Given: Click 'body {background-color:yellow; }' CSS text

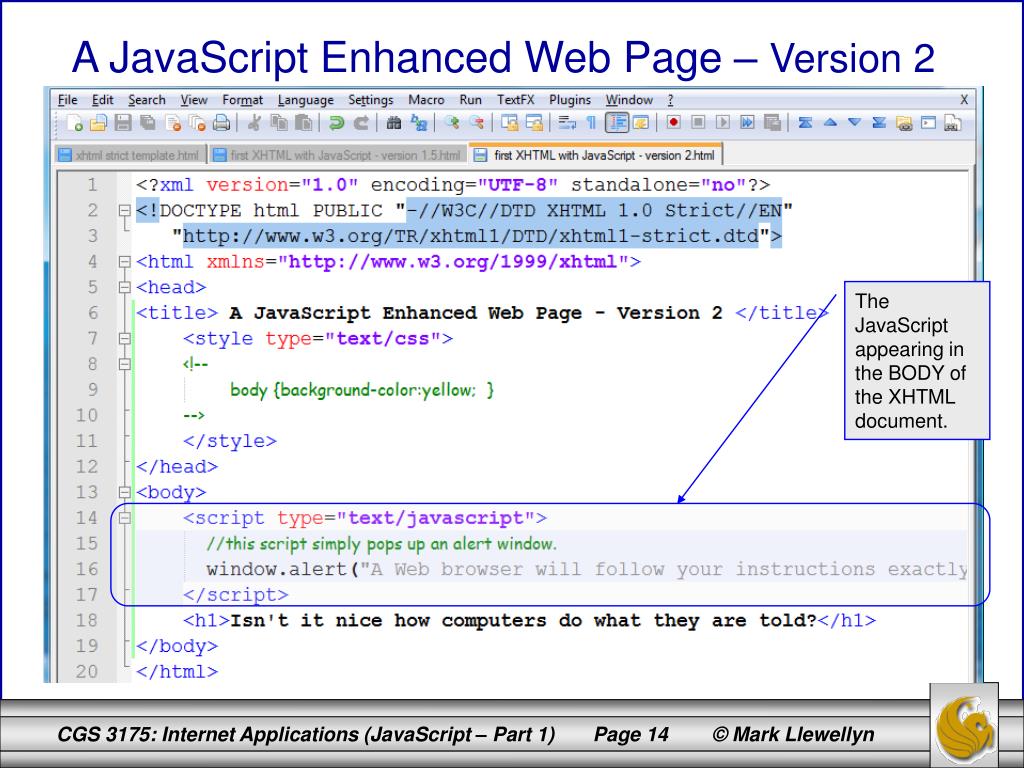Looking at the screenshot, I should [362, 390].
